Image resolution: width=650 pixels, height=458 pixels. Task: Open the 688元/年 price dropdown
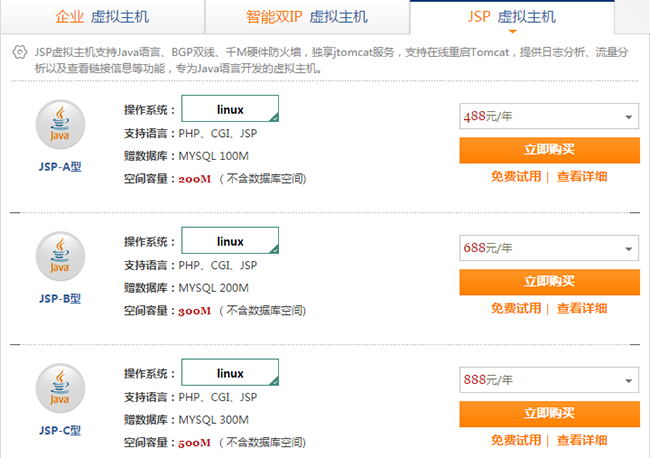tap(549, 248)
